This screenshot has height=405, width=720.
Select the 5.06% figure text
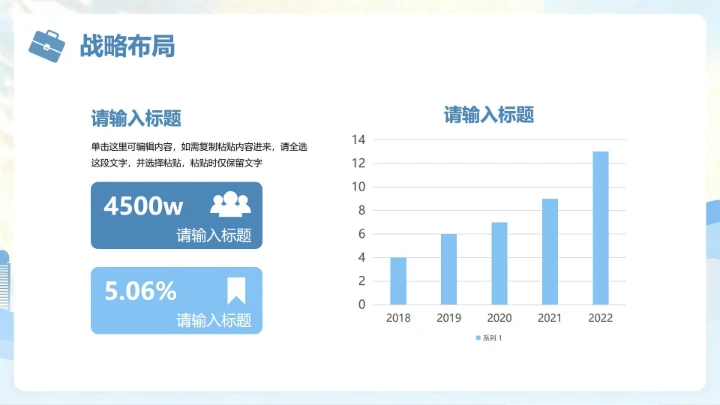point(140,291)
